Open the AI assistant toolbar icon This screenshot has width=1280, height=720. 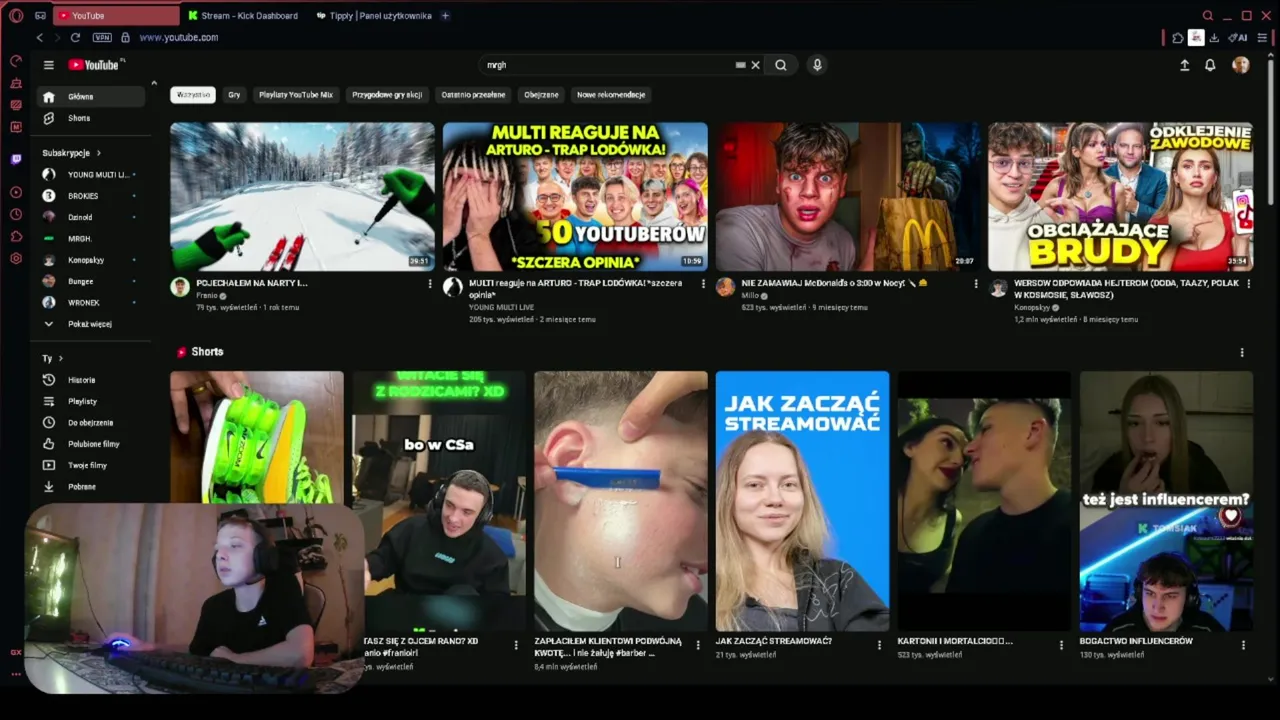click(1238, 38)
